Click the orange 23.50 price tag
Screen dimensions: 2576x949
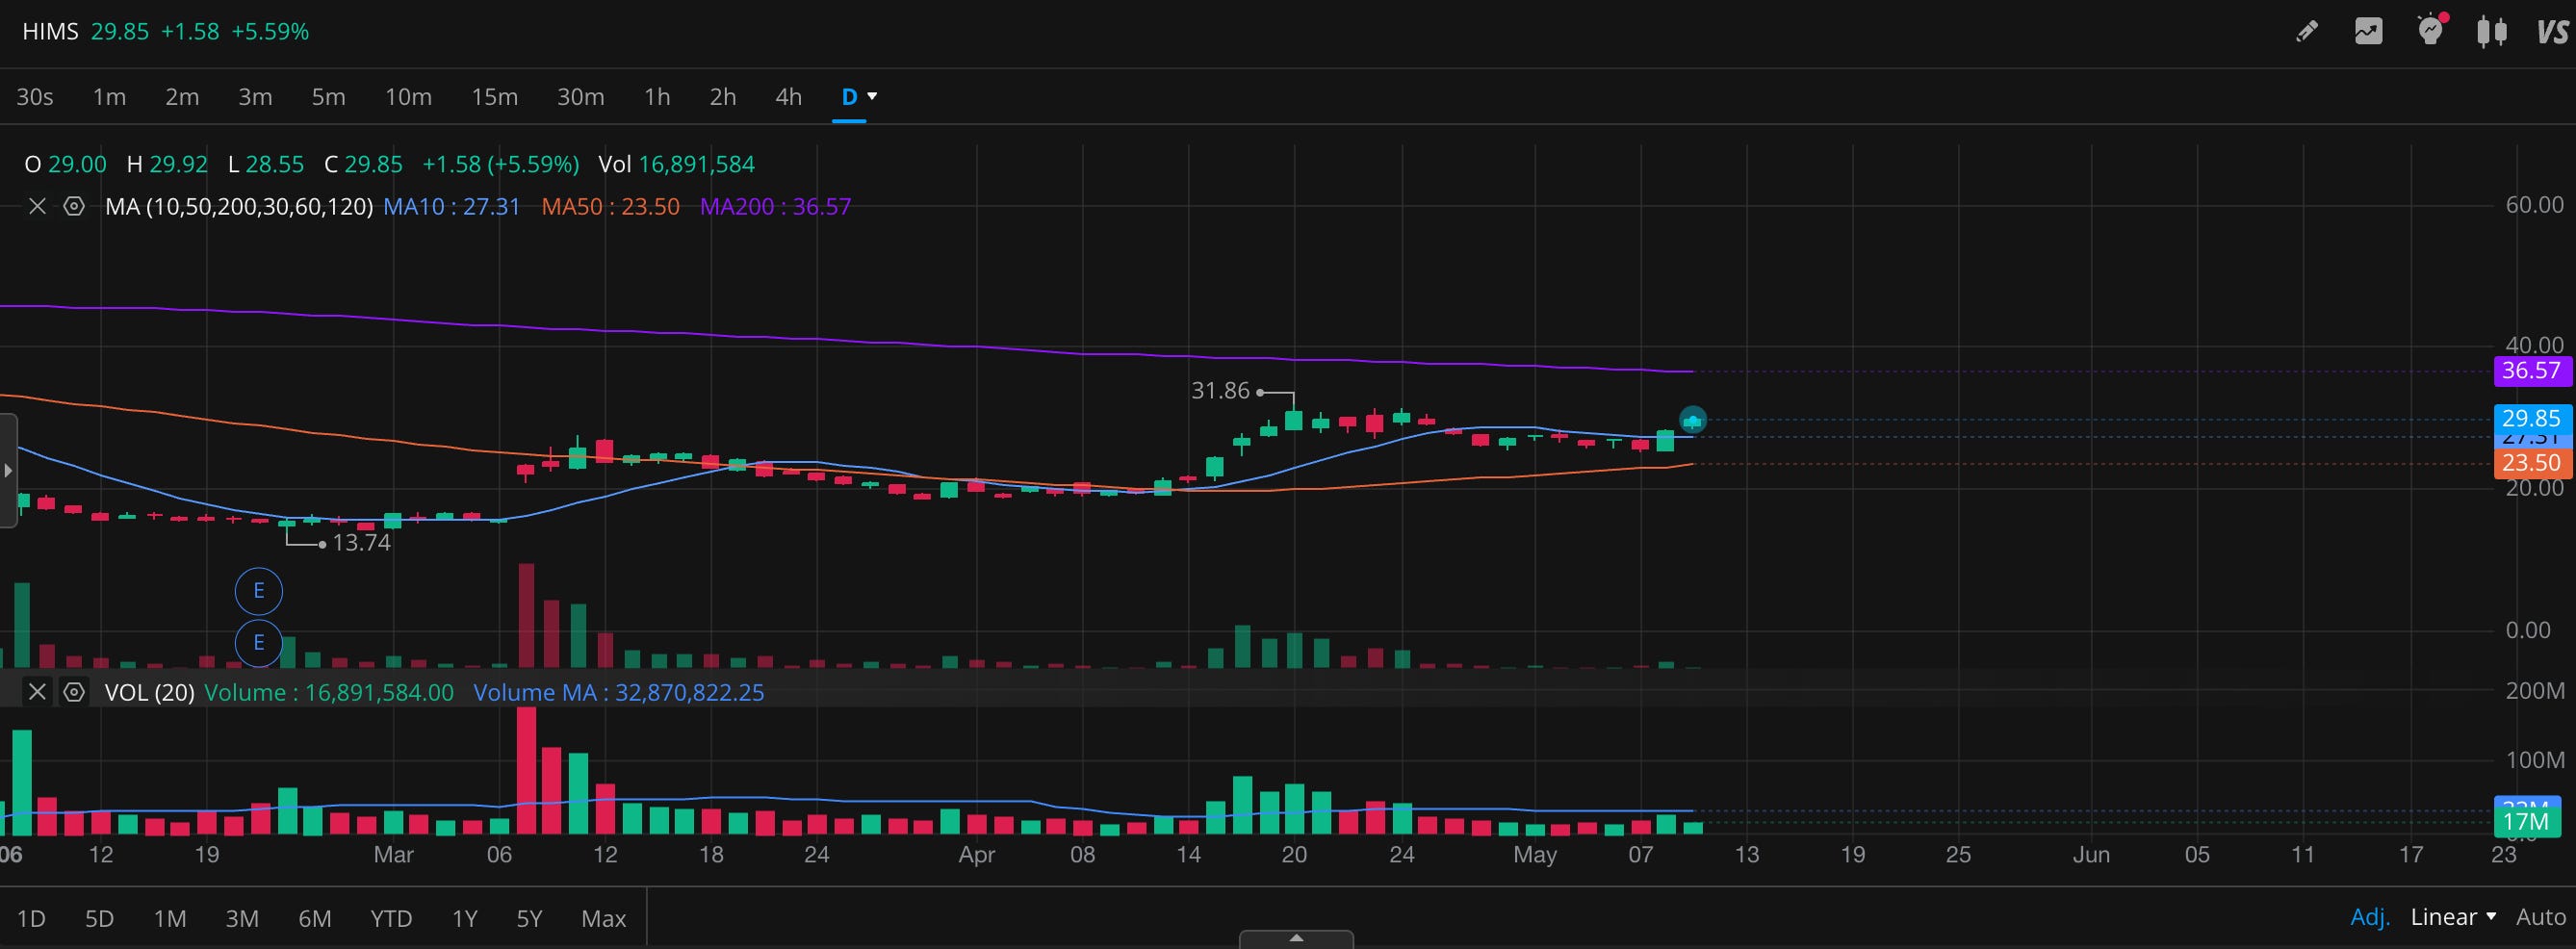2531,463
